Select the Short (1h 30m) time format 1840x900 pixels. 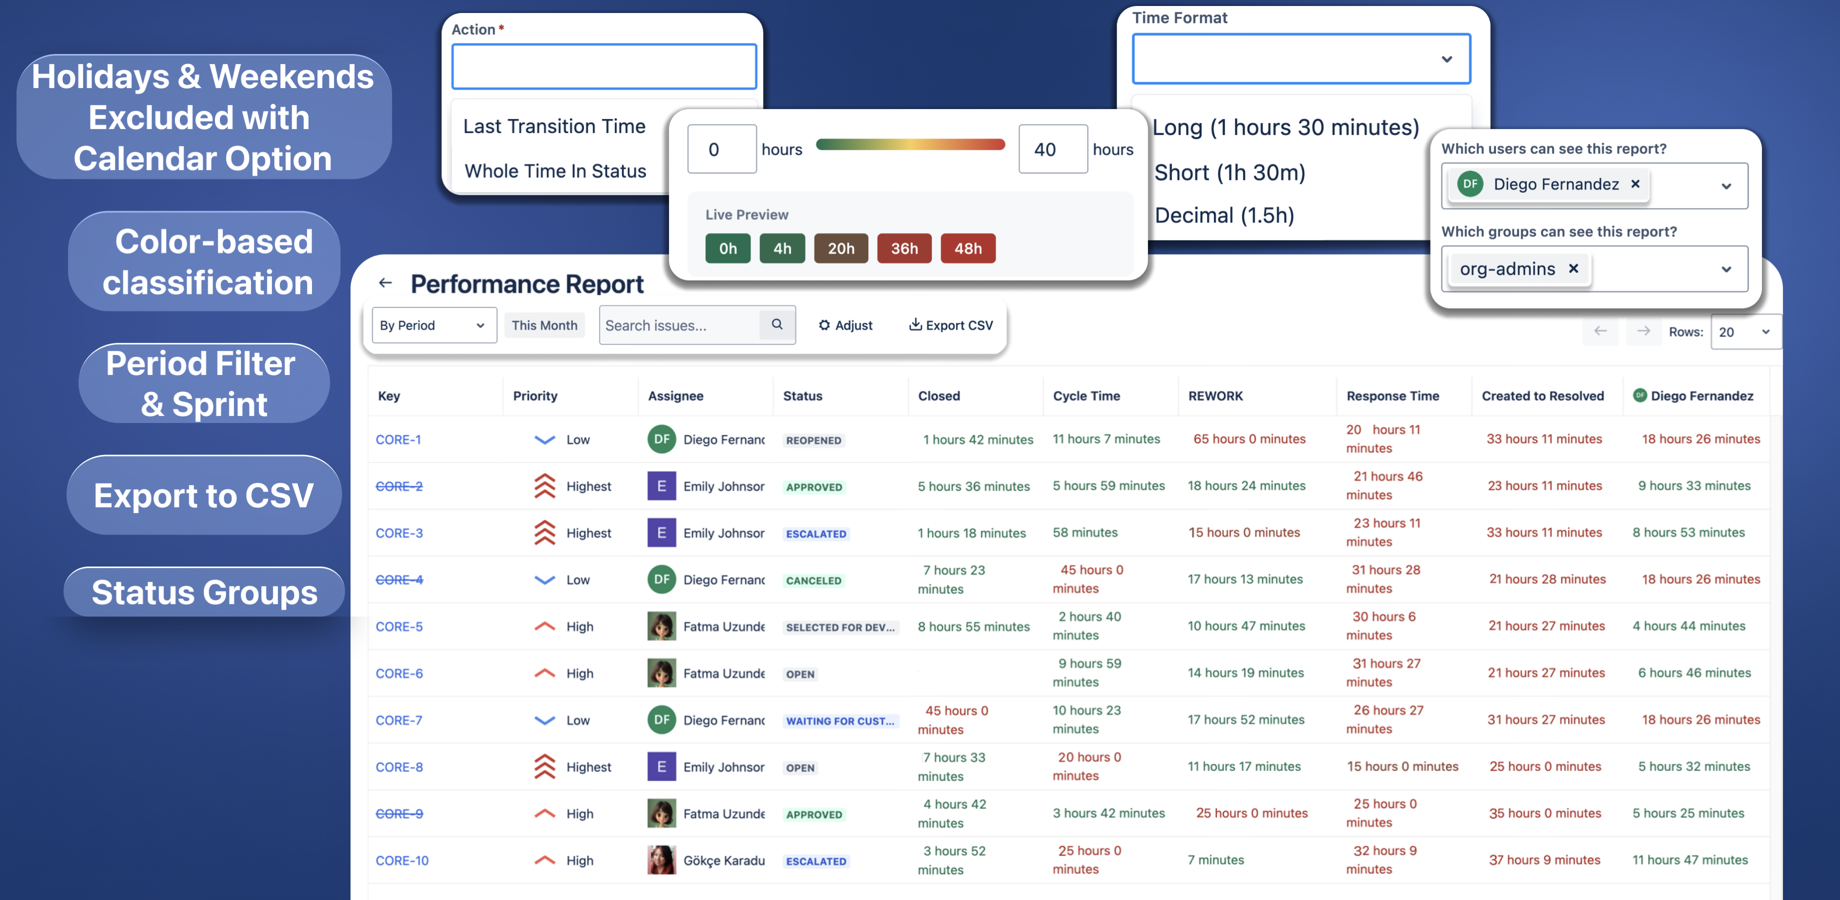[x=1229, y=172]
